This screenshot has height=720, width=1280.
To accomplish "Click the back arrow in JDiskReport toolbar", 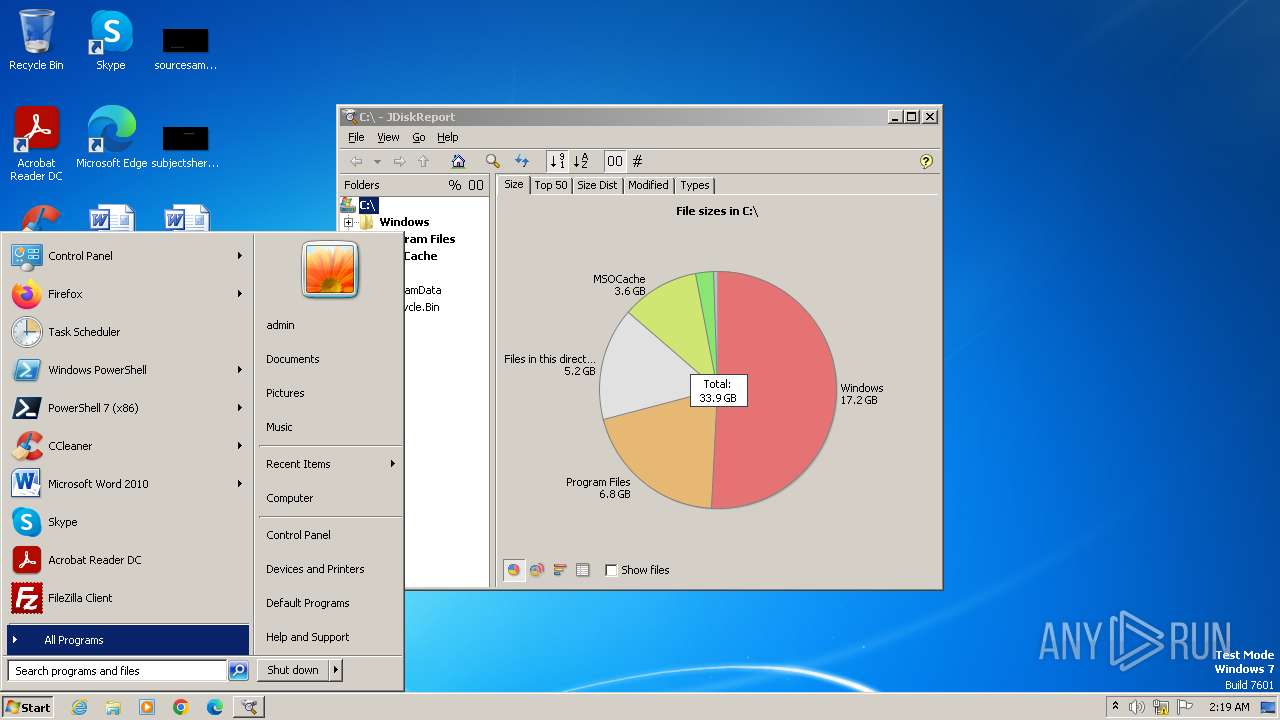I will coord(356,161).
